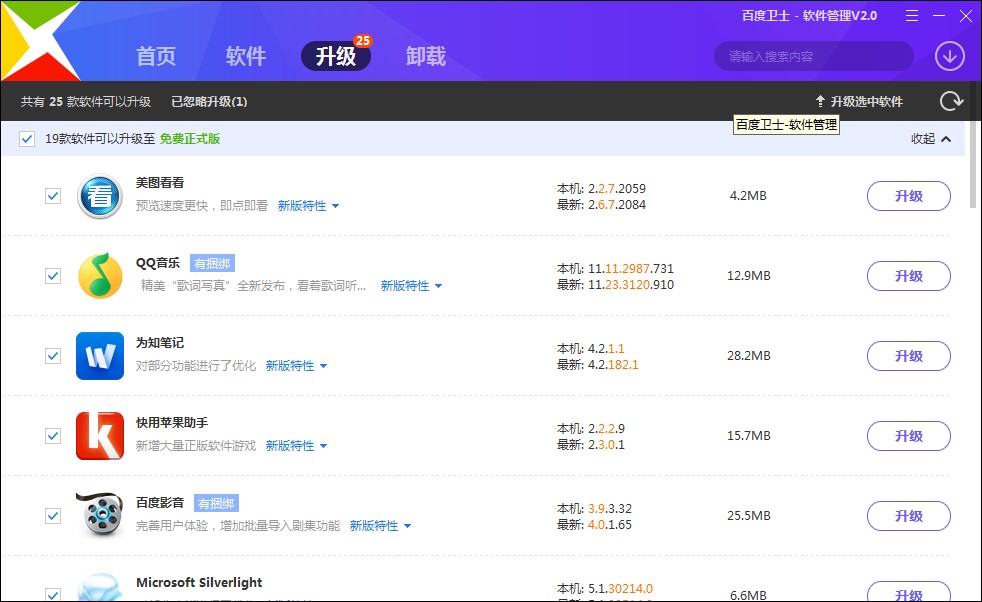Expand 新版特性 for QQ音乐
Screen dimensions: 982x602
pyautogui.click(x=411, y=286)
